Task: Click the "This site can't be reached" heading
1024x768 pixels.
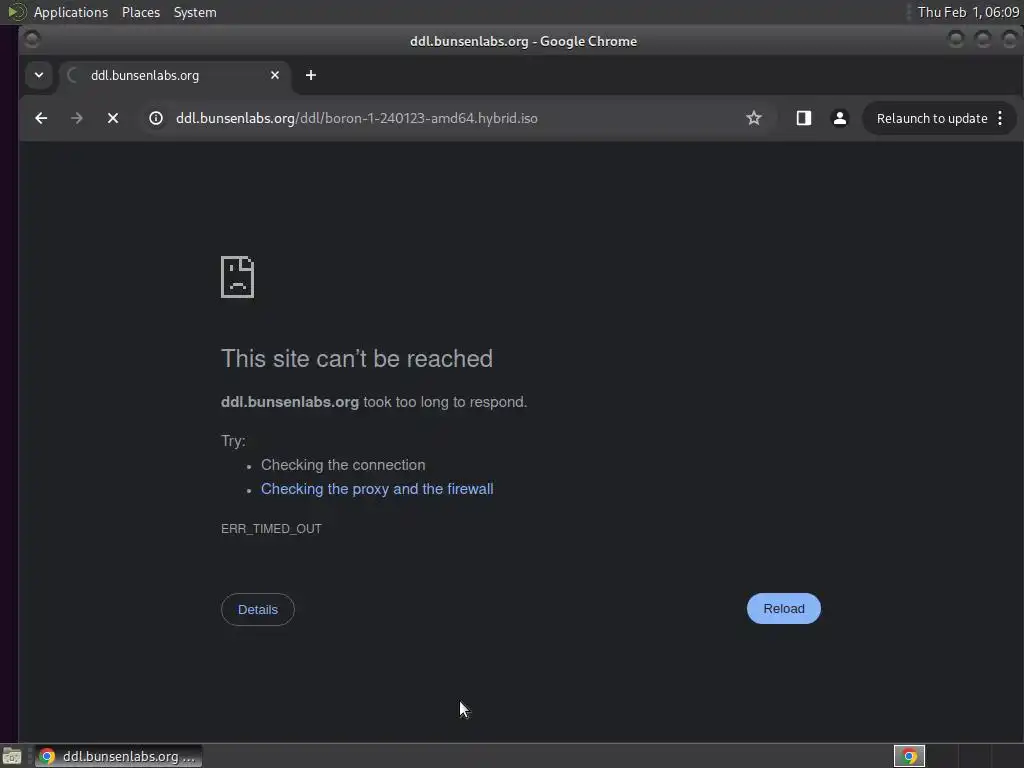Action: coord(357,359)
